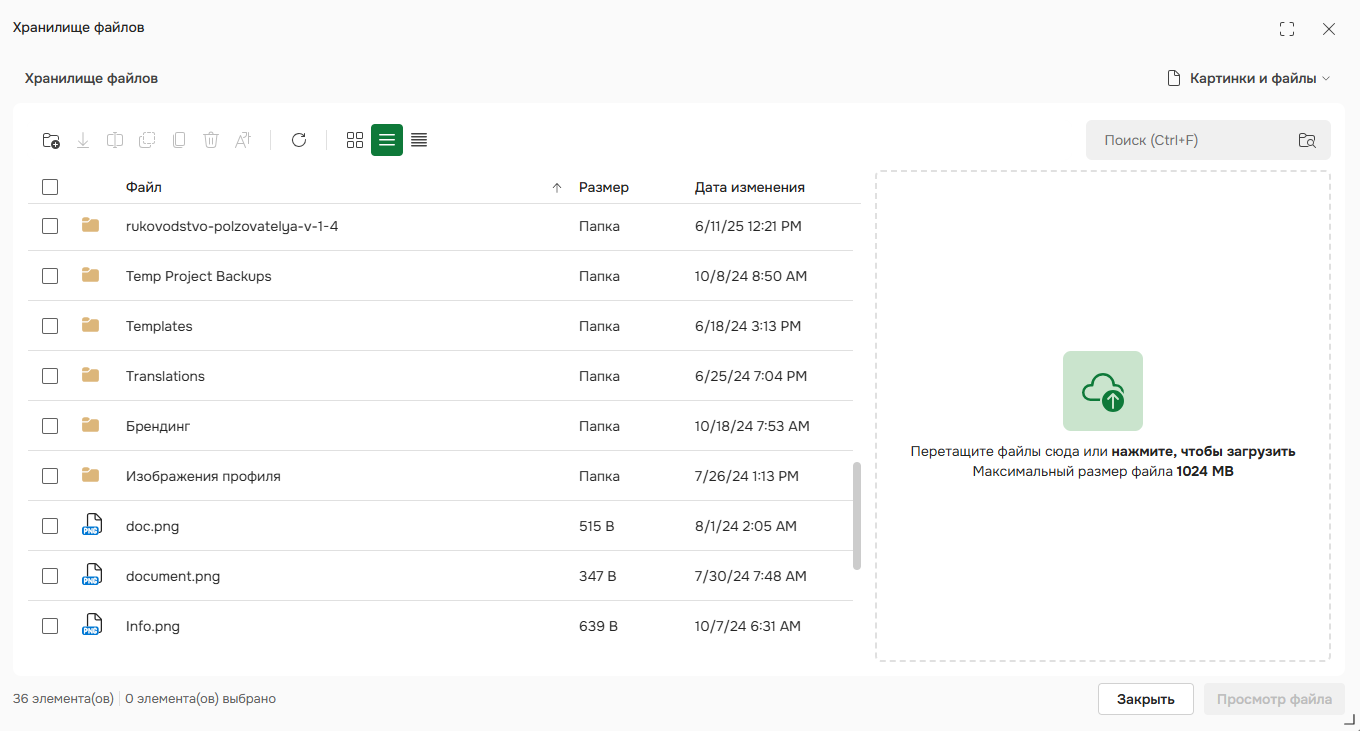Select the checkbox next to doc.png
Screen dimensions: 1360x731
(x=50, y=526)
